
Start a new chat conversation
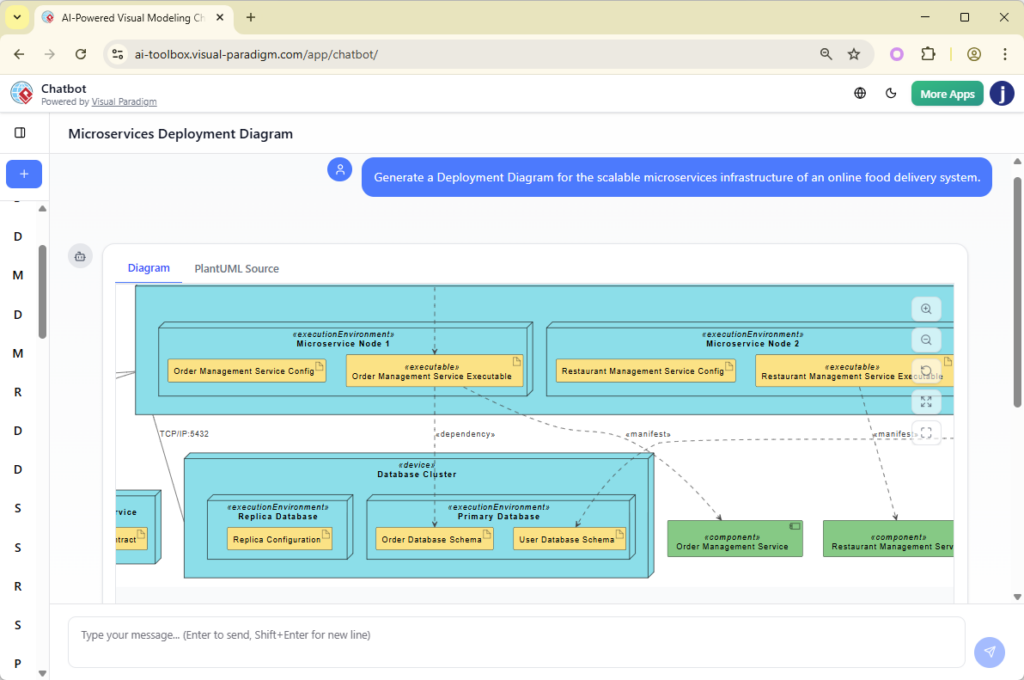[23, 173]
